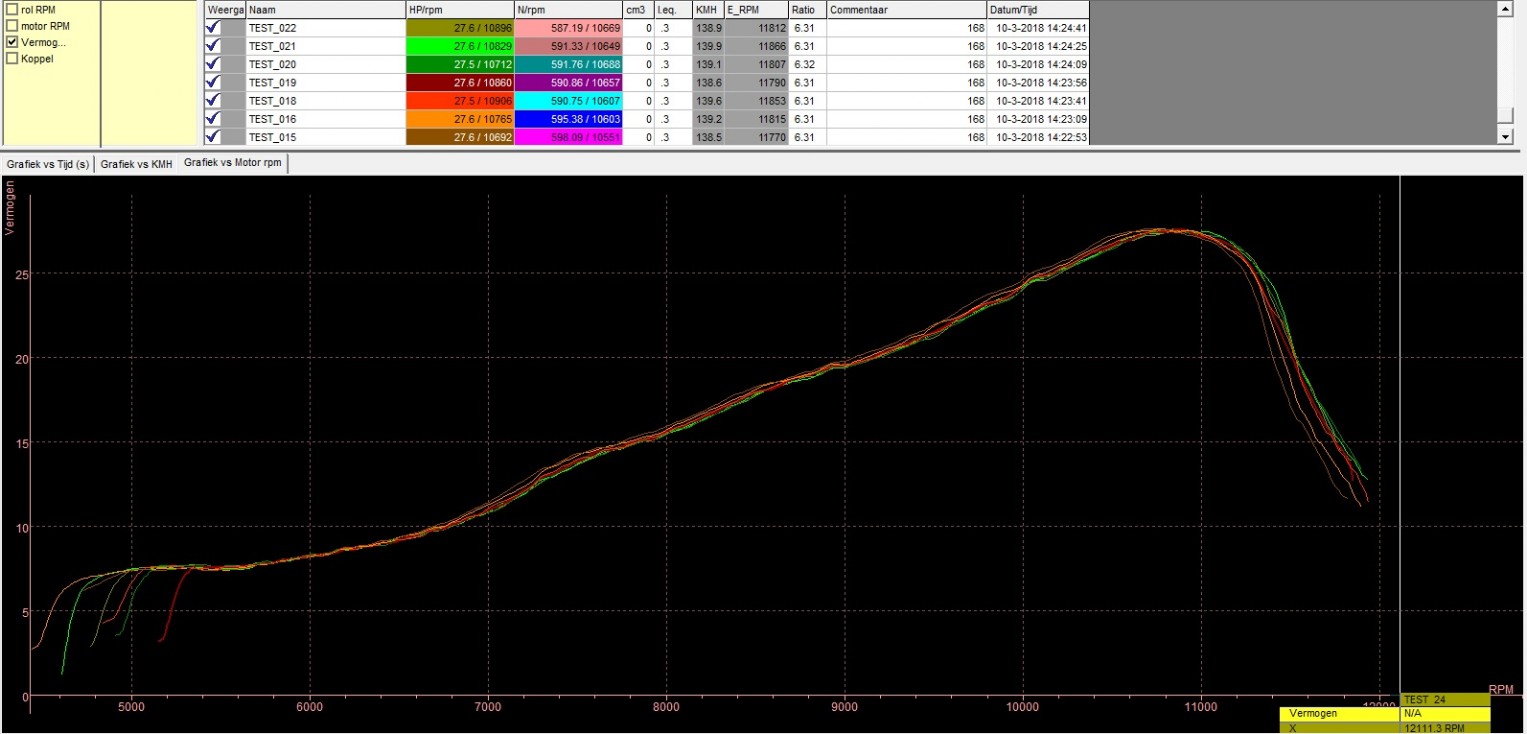The height and width of the screenshot is (734, 1527).
Task: Open brown HP swatch 27.6 / 10692
Action: pos(460,136)
